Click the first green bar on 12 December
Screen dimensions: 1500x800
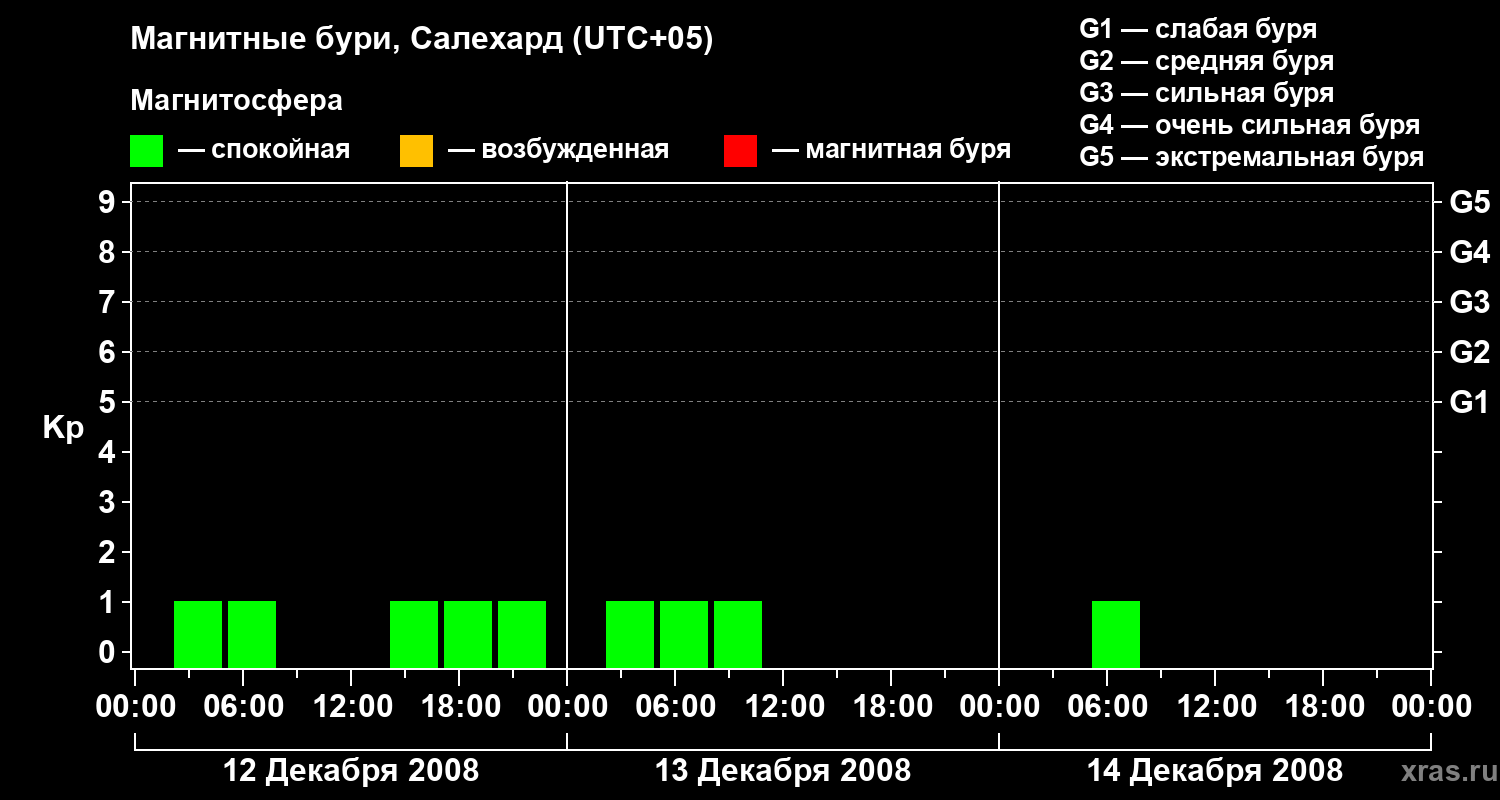click(198, 634)
